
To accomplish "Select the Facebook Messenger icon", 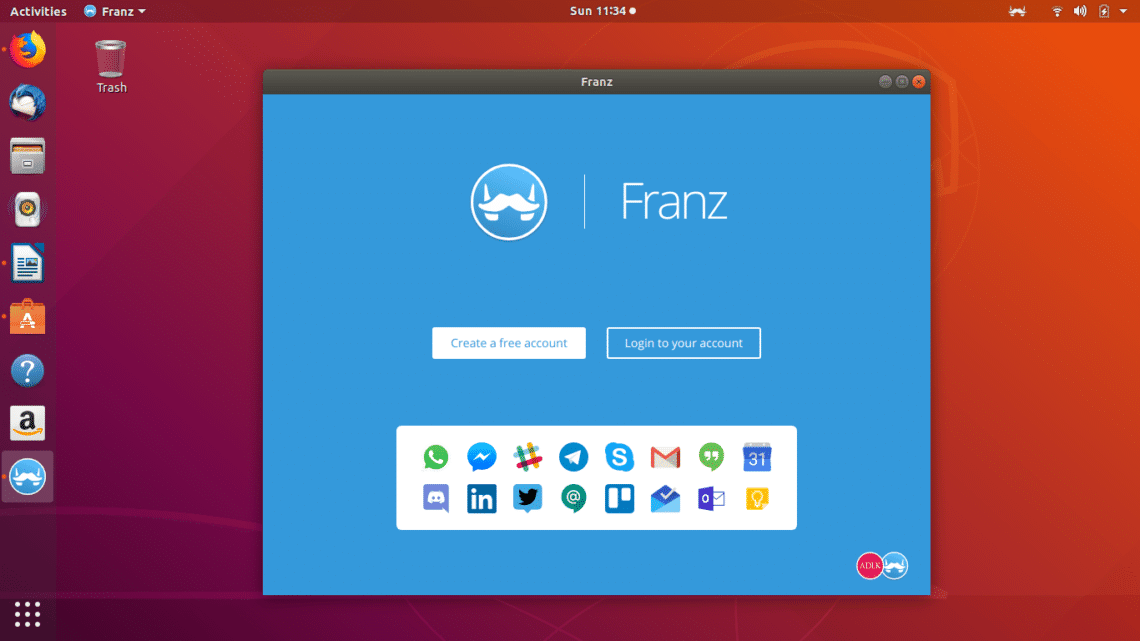I will tap(482, 458).
